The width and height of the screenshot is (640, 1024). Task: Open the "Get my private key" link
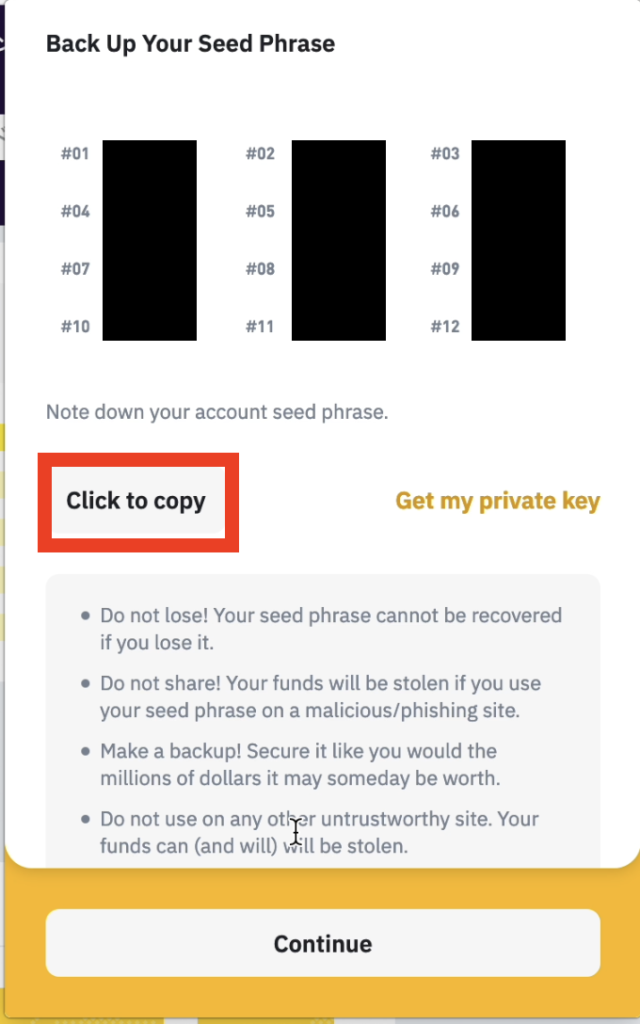point(498,501)
